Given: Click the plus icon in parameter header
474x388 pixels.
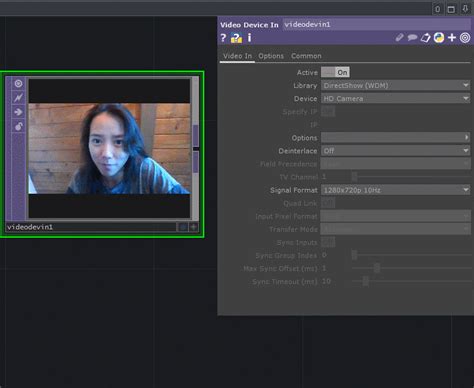Looking at the screenshot, I should point(452,38).
